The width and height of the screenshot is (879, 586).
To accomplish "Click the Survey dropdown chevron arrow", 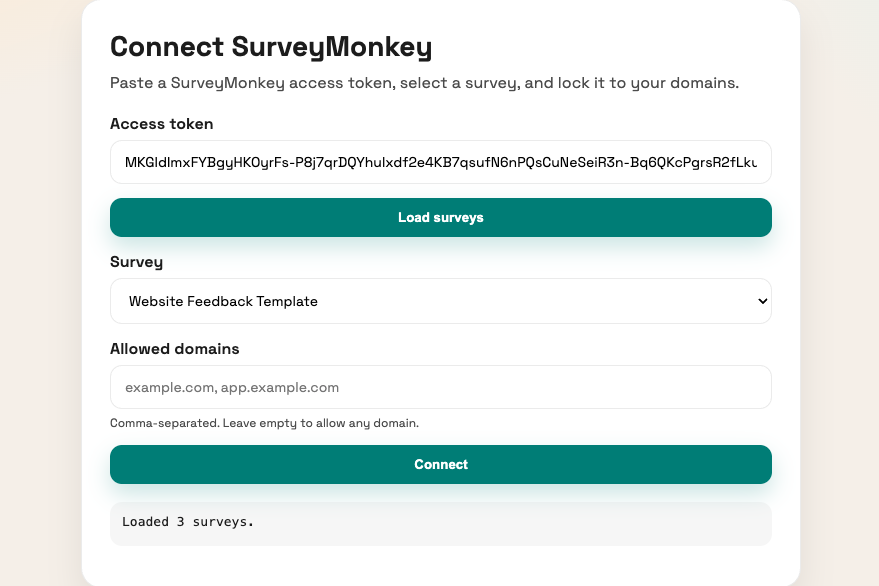I will [762, 301].
